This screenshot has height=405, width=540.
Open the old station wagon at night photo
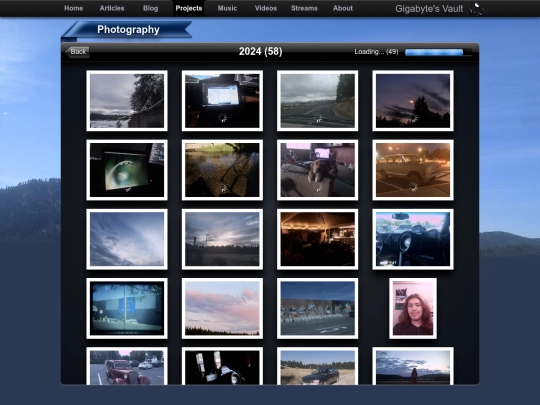click(x=413, y=170)
